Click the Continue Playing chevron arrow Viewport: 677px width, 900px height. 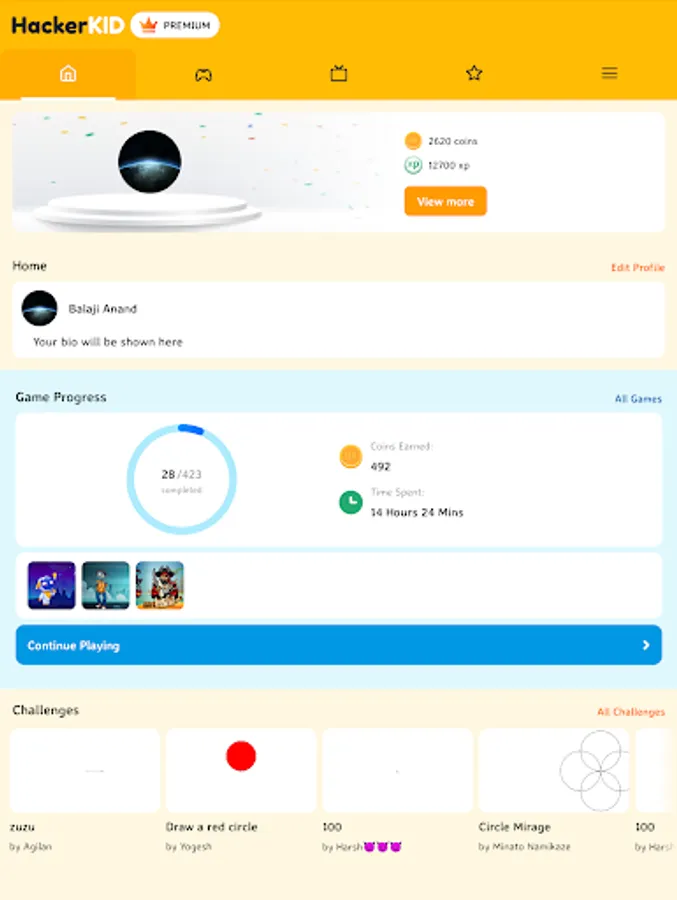(x=645, y=645)
